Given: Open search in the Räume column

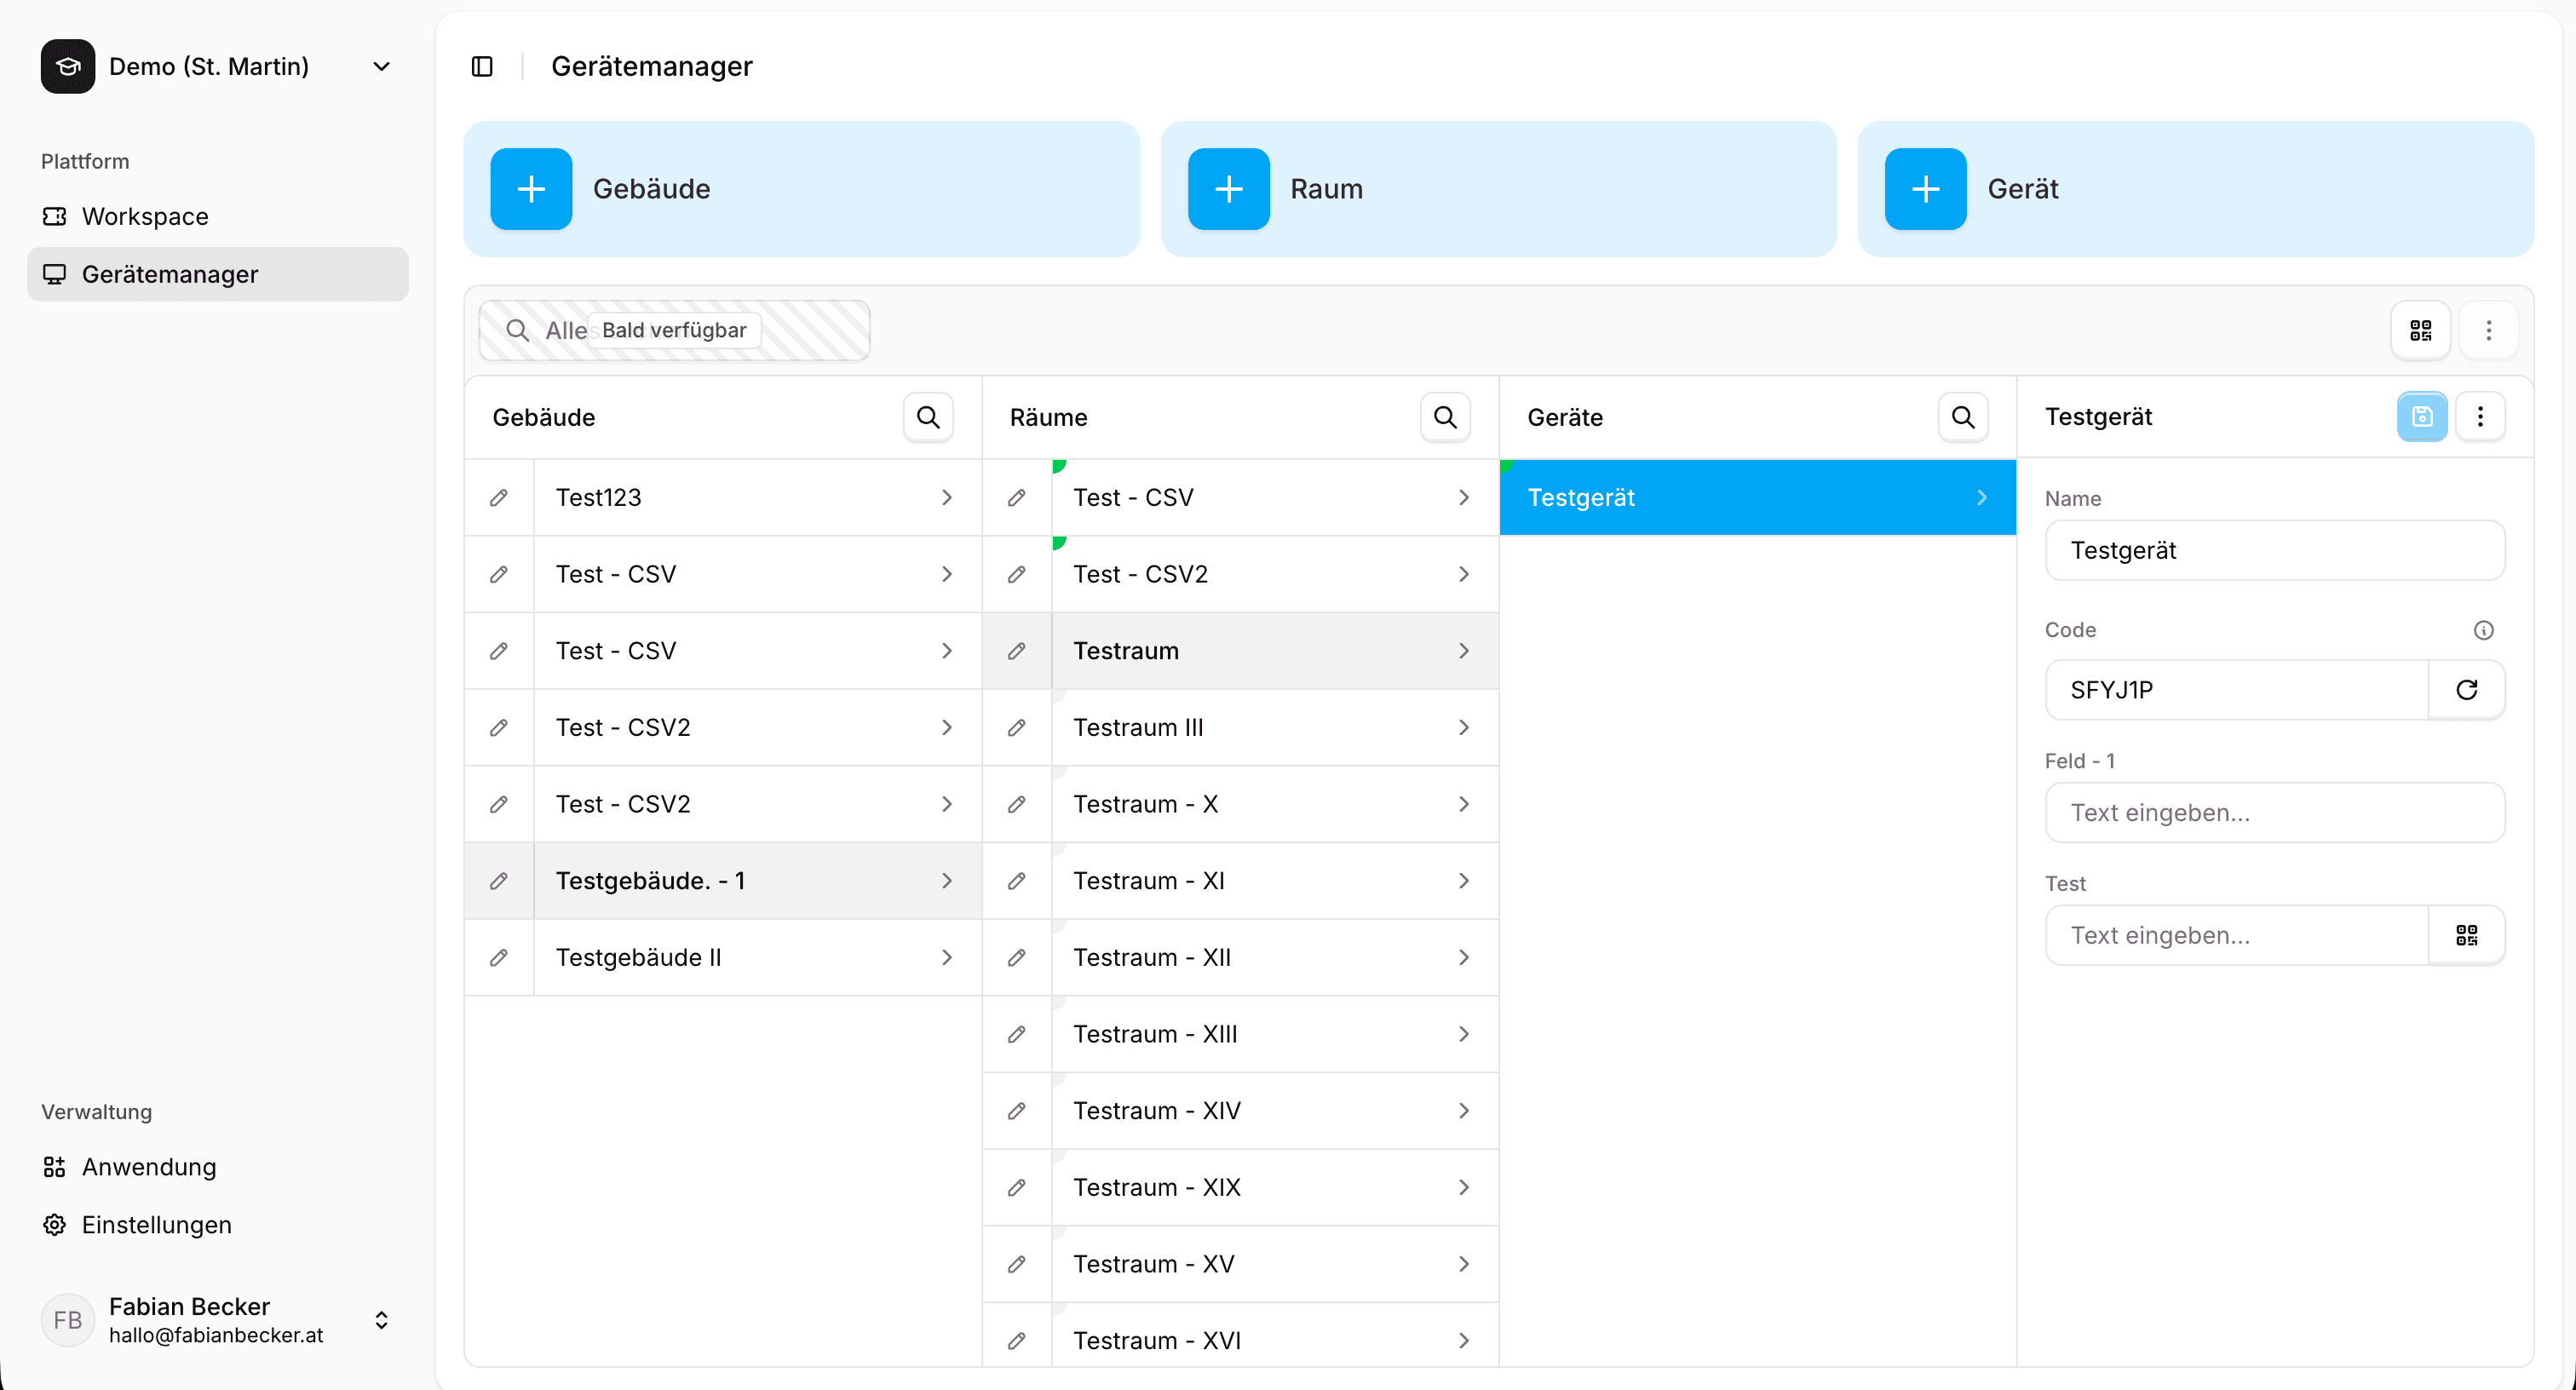Looking at the screenshot, I should click(x=1444, y=416).
